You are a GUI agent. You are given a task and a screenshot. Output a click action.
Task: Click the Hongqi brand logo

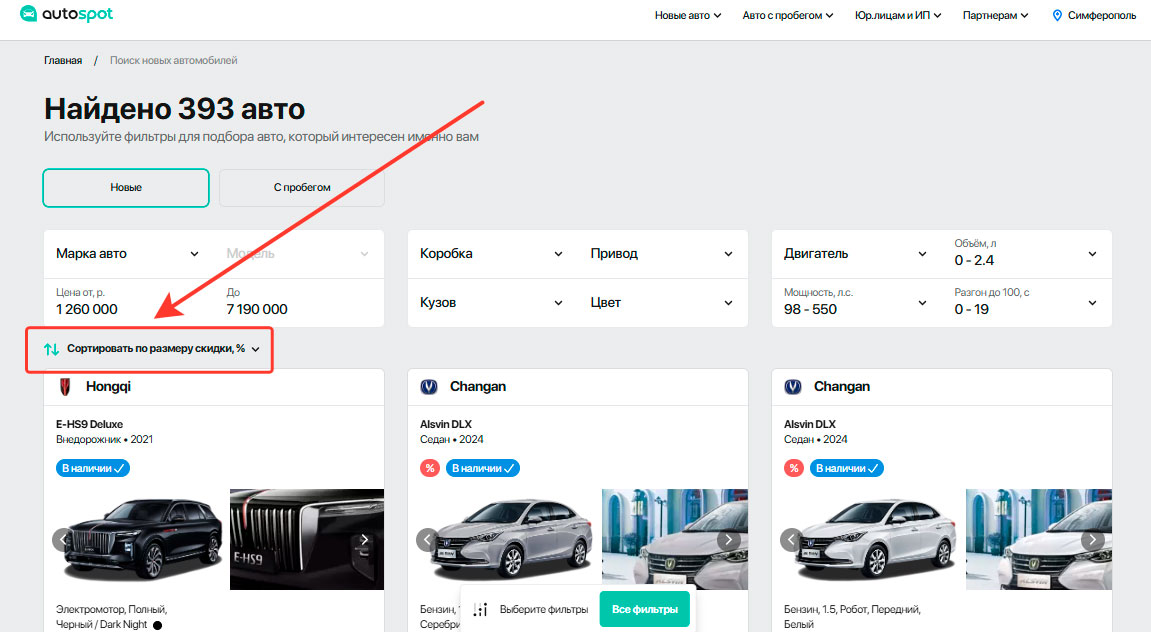[65, 387]
